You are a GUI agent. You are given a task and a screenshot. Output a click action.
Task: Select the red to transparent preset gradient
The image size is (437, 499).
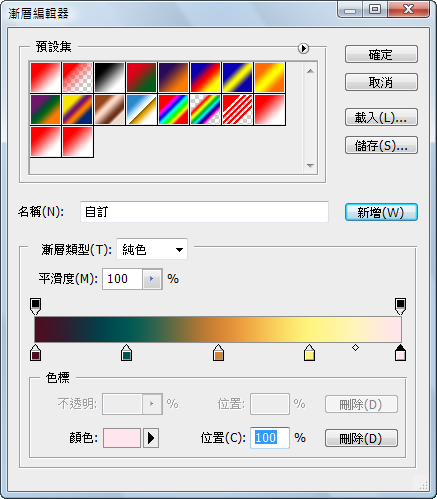(78, 77)
